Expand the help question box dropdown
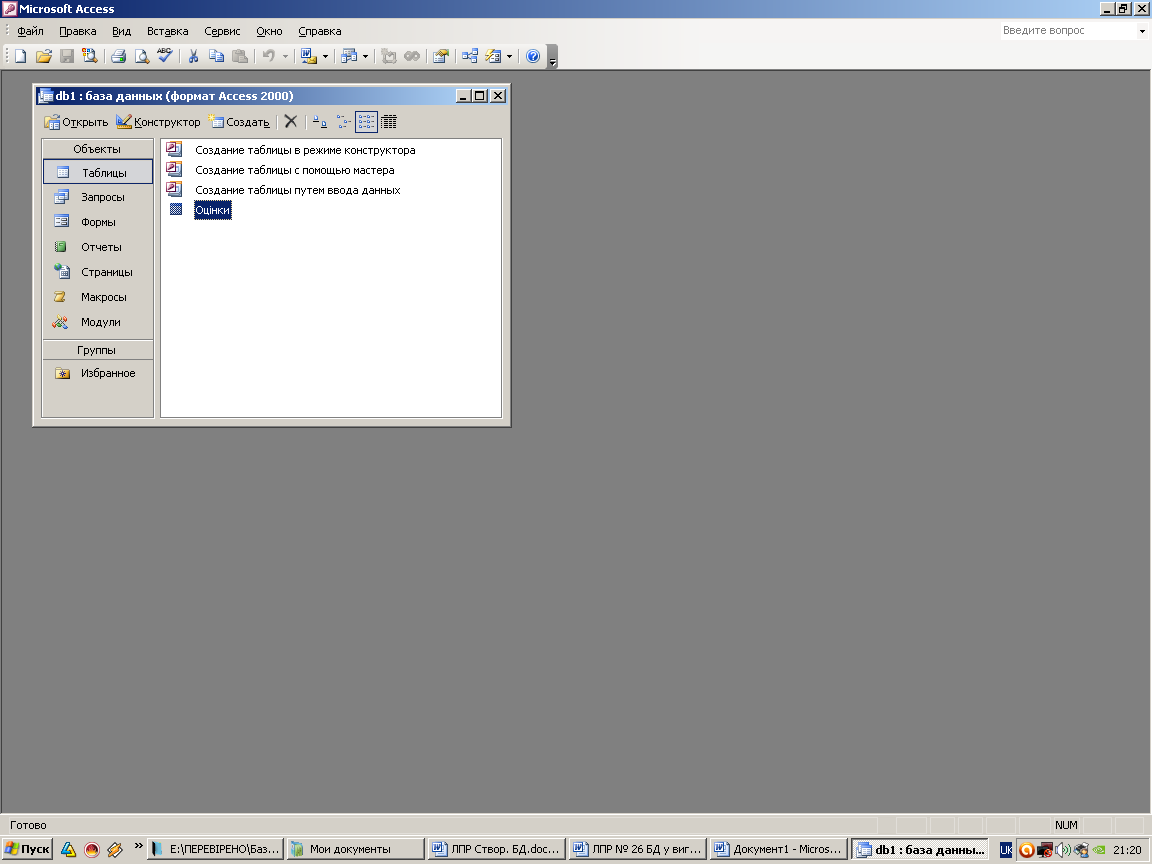This screenshot has height=864, width=1152. (1142, 31)
